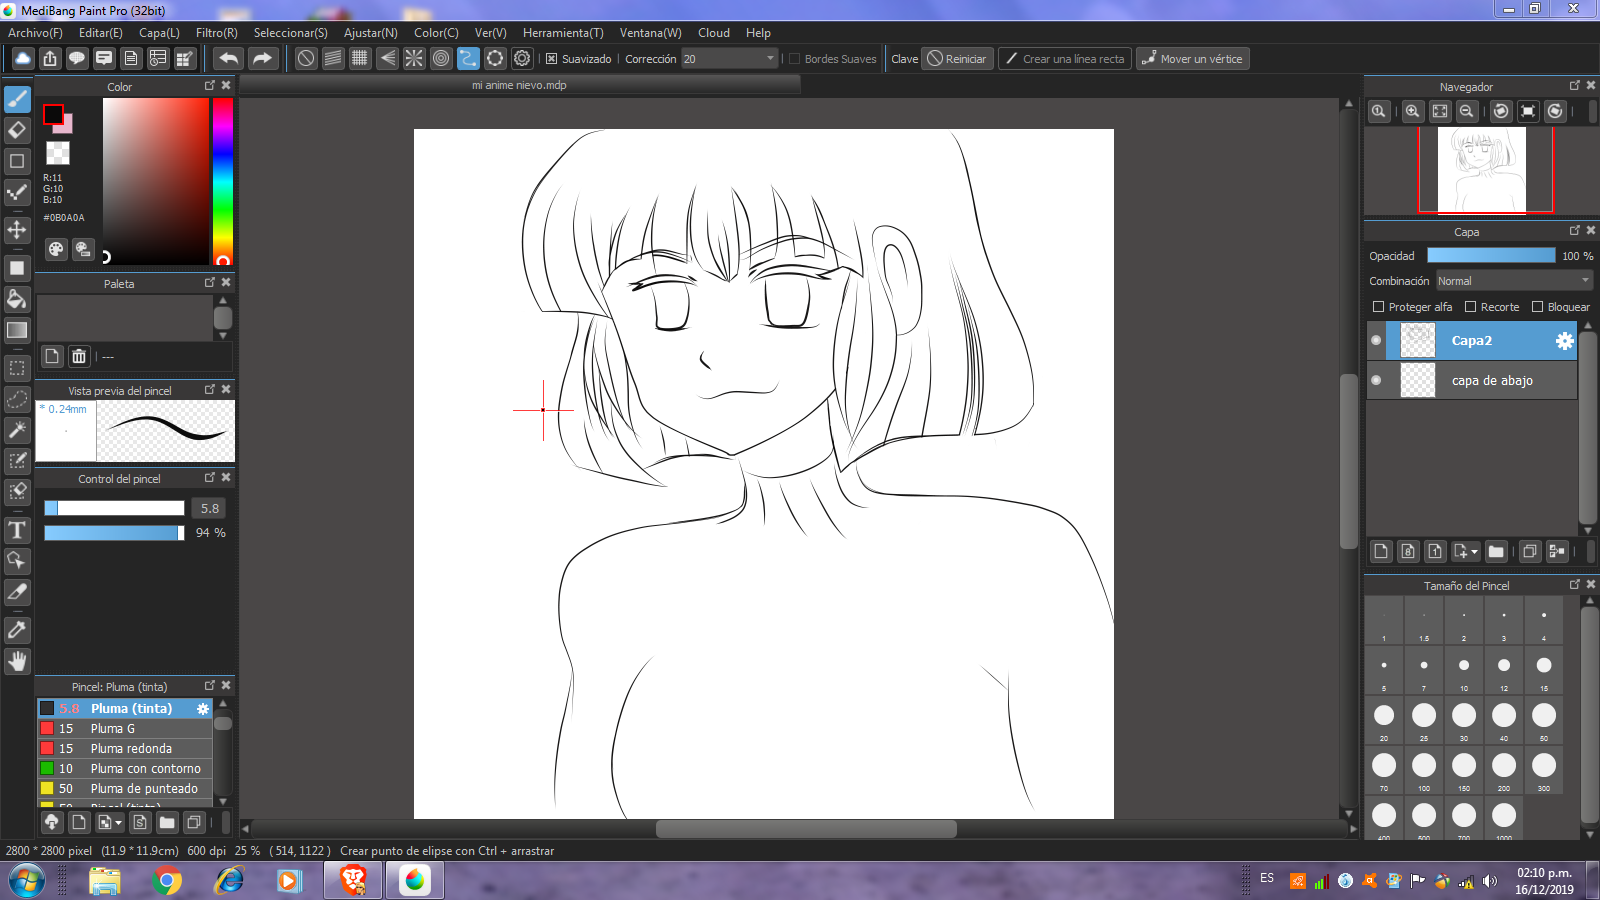This screenshot has width=1600, height=900.
Task: Enable the crisscross grid snap guide
Action: coord(360,58)
